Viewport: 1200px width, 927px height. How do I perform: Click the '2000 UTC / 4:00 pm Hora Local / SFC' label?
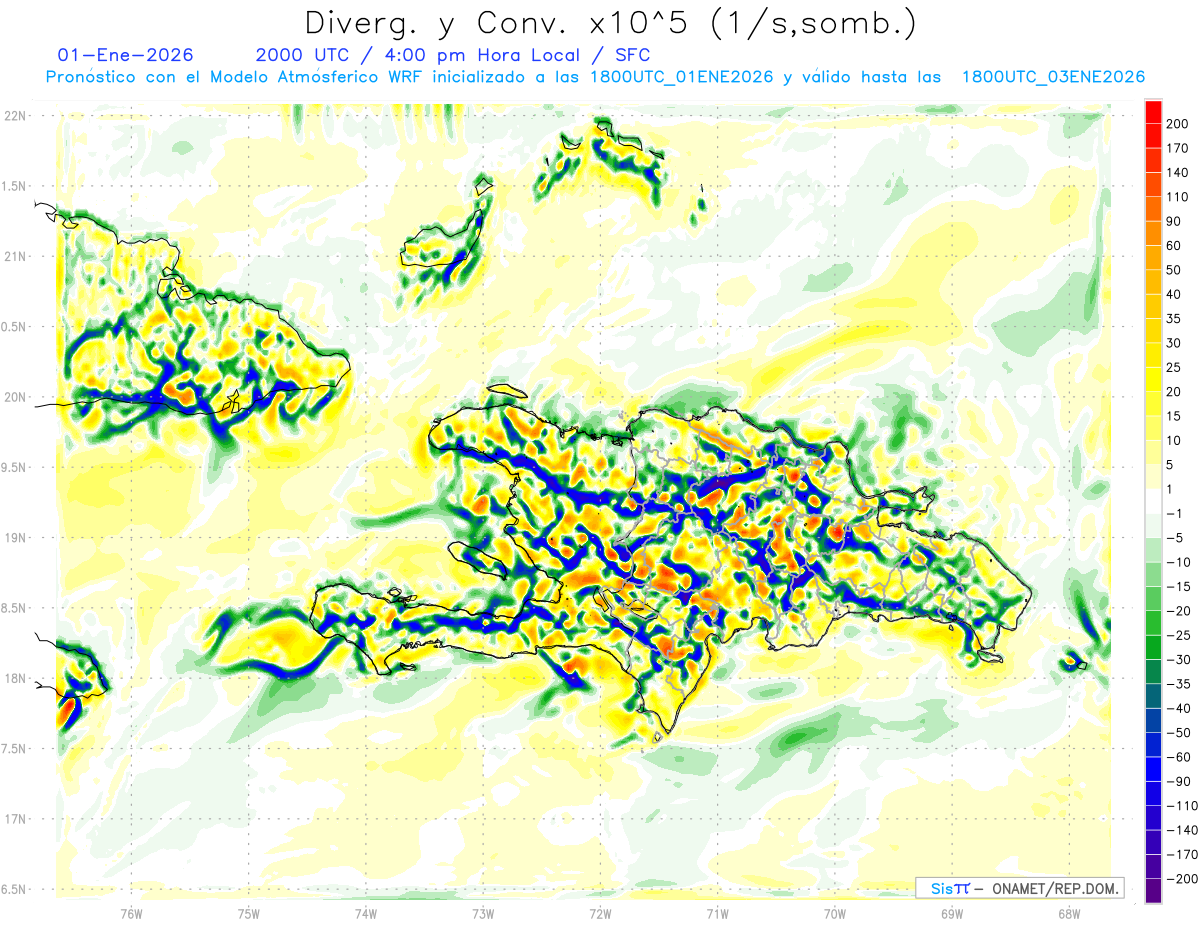point(452,55)
